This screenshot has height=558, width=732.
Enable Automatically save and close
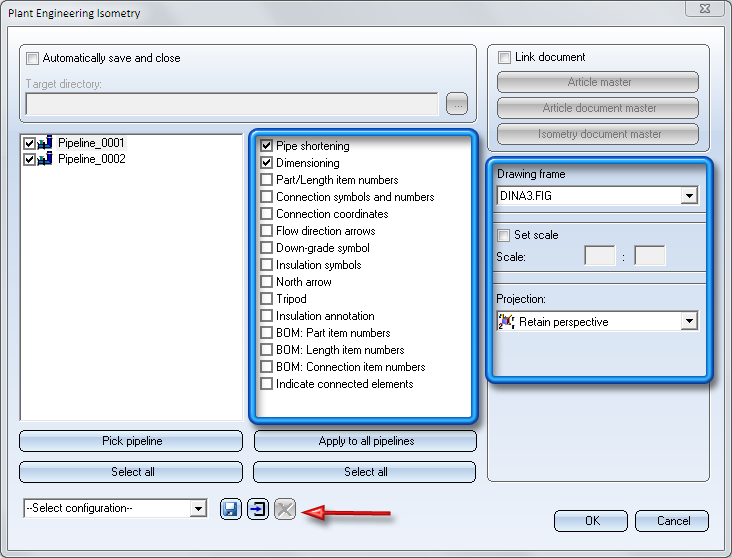pos(32,58)
